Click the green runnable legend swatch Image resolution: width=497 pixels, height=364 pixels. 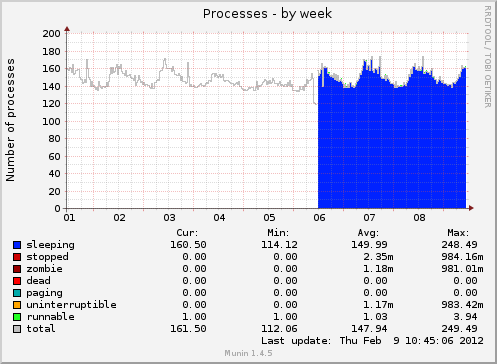(x=17, y=317)
